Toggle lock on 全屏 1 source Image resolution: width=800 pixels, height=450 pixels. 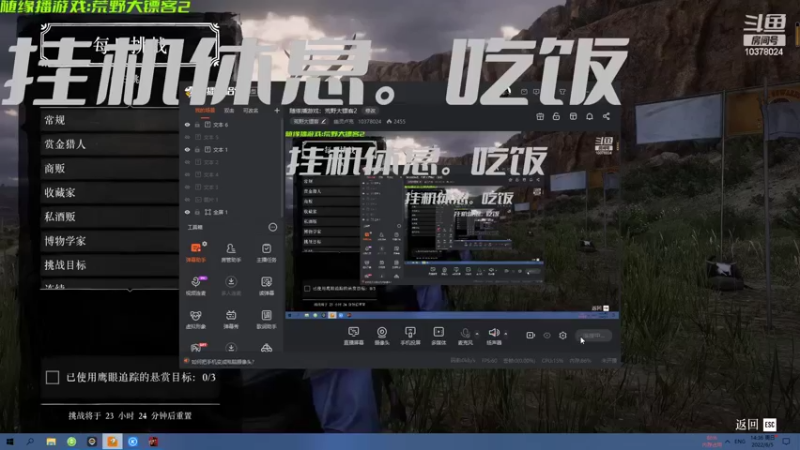pyautogui.click(x=197, y=212)
